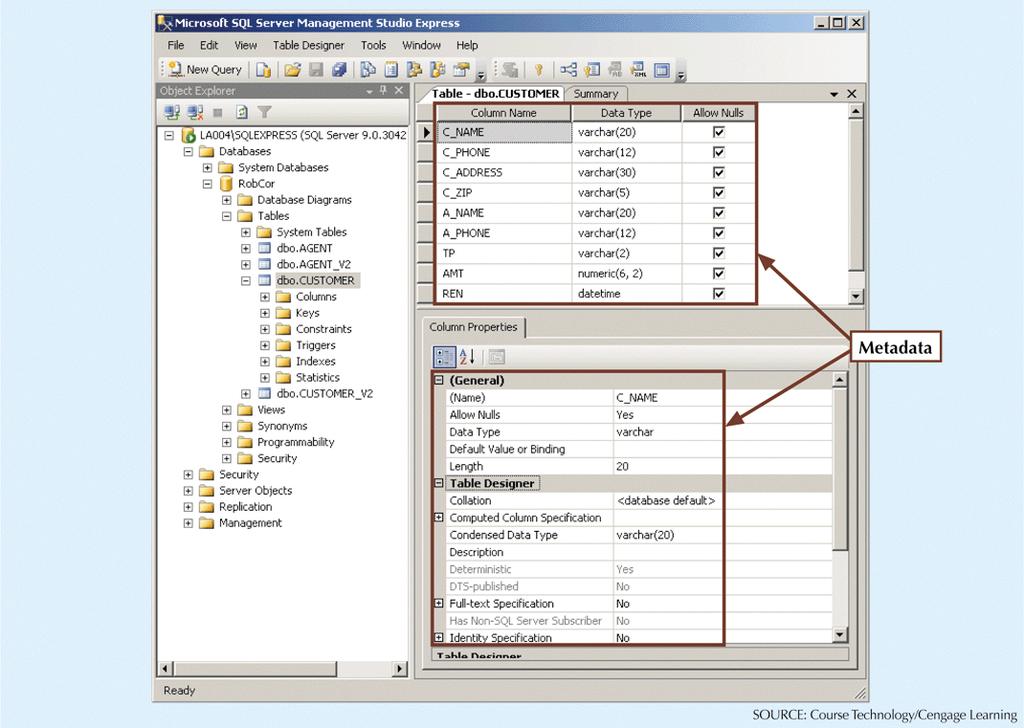Select the Column Properties tab
The width and height of the screenshot is (1024, 728).
[x=473, y=327]
